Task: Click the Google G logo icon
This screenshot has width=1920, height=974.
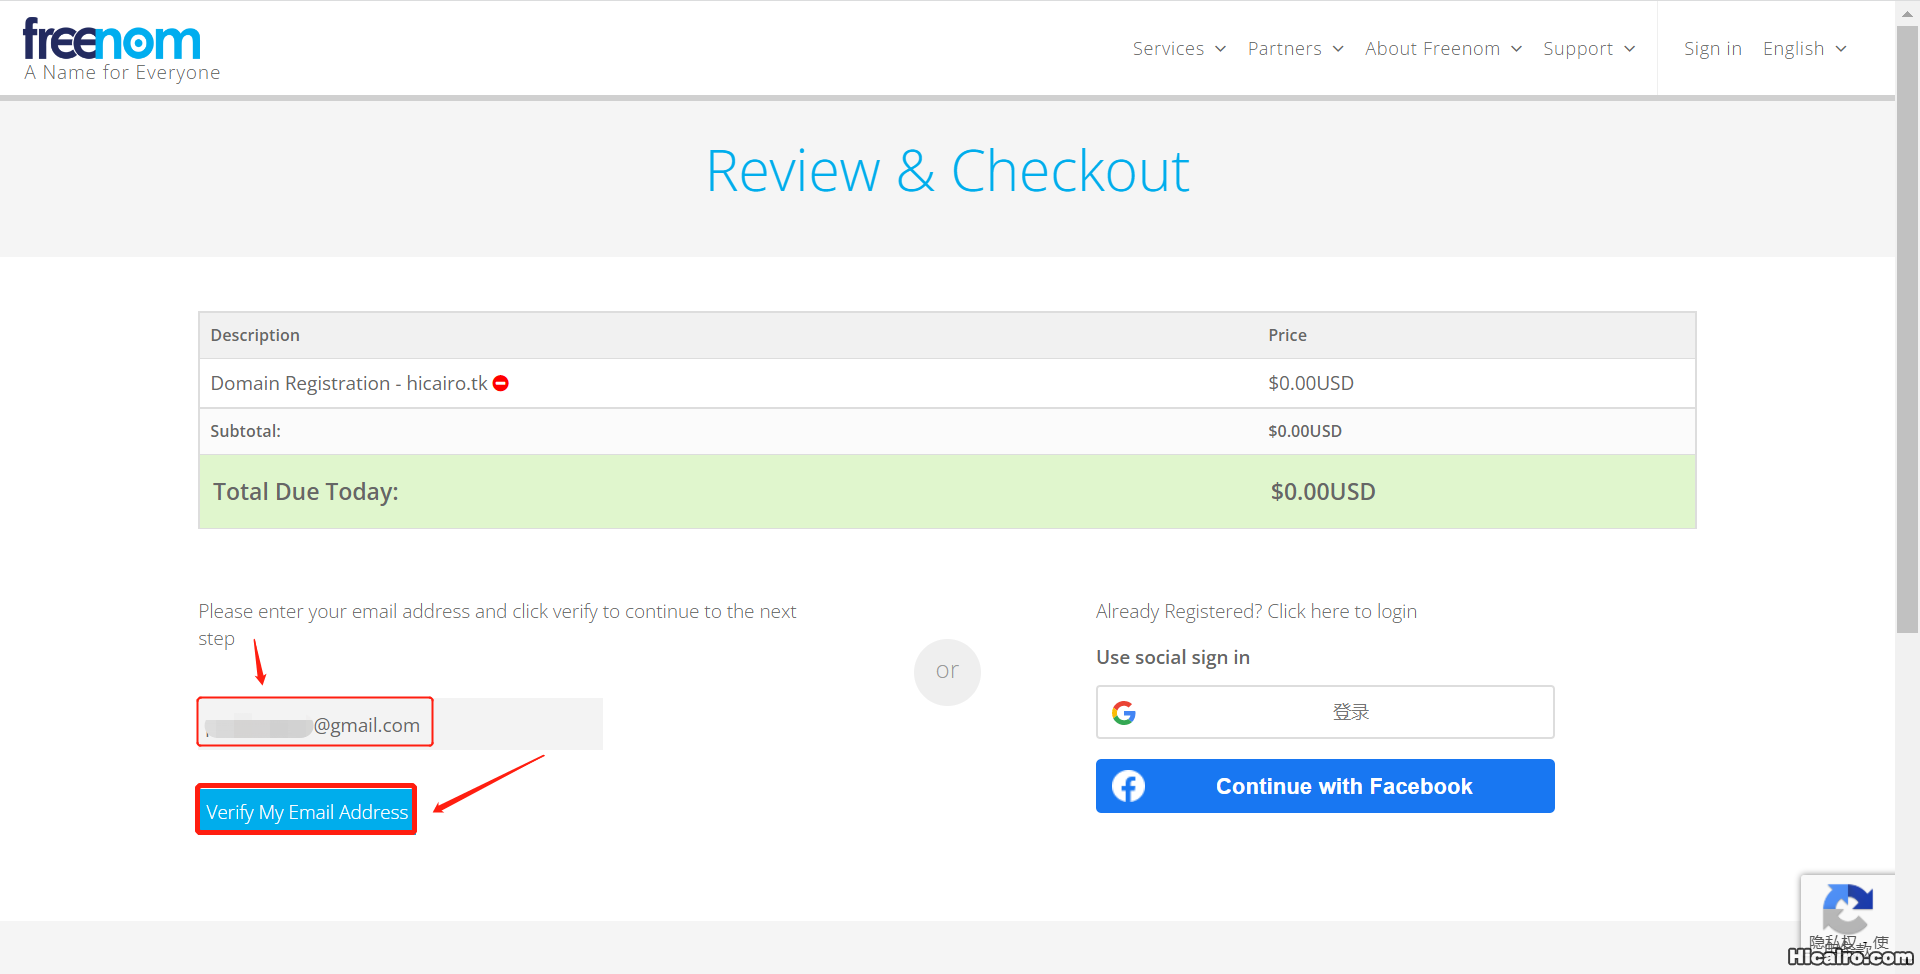Action: (x=1124, y=713)
